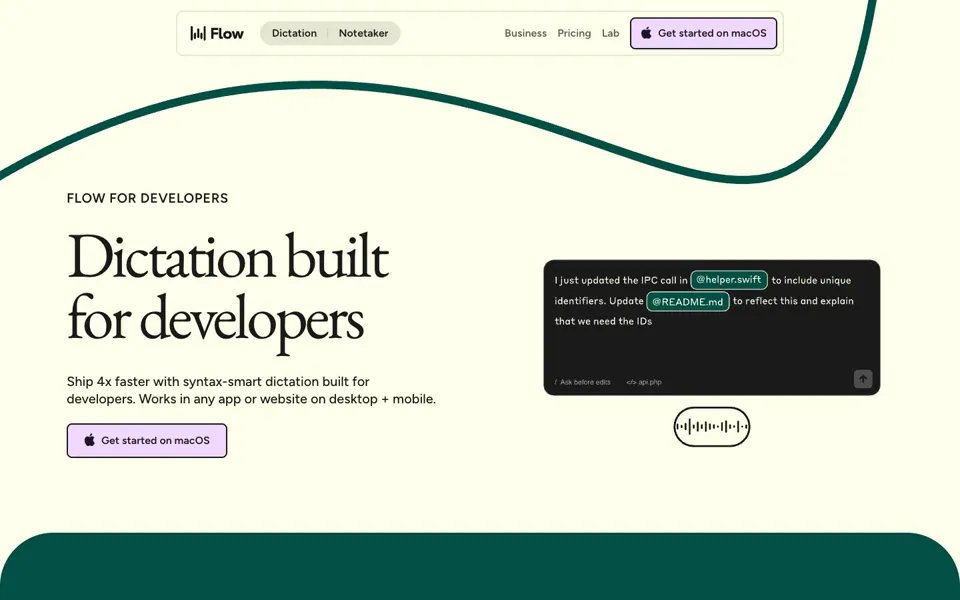The image size is (960, 600).
Task: Click the send arrow button in prompt box
Action: 863,379
